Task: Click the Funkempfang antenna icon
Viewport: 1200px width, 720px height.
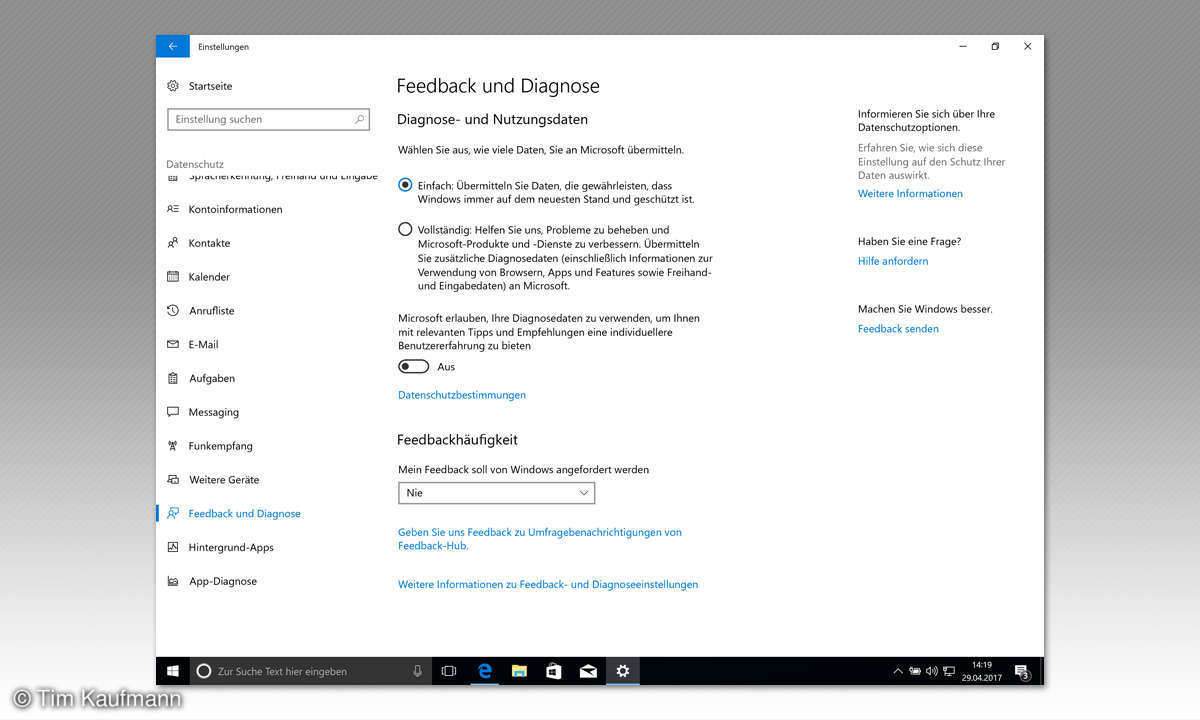Action: (x=173, y=446)
